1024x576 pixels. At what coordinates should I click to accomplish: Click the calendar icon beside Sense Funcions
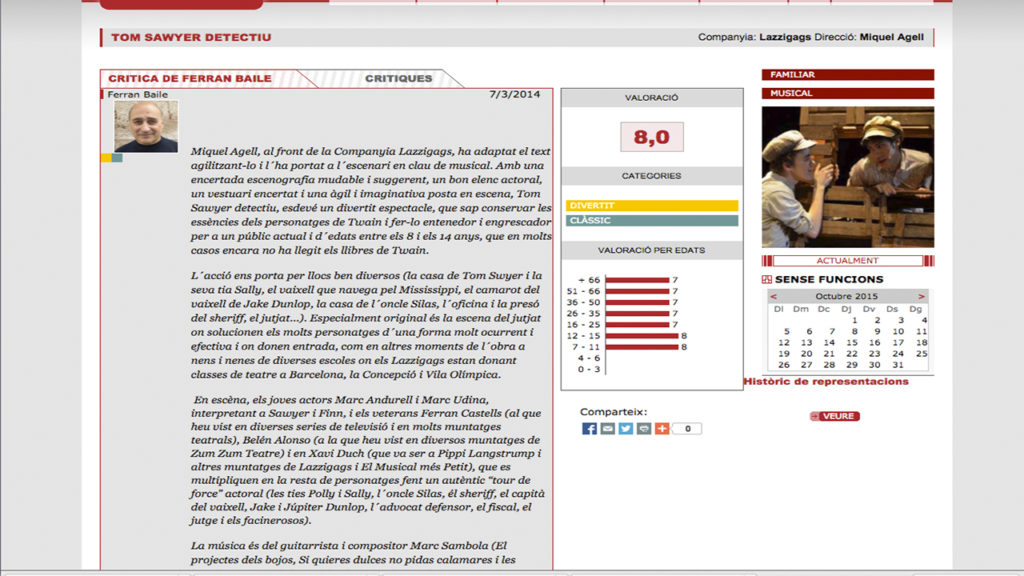[x=767, y=280]
